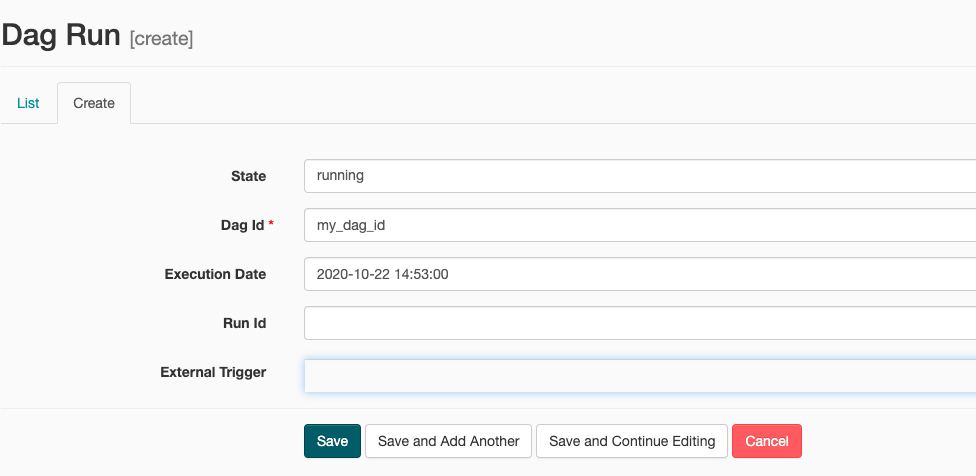Click the State label
976x476 pixels.
click(x=248, y=176)
